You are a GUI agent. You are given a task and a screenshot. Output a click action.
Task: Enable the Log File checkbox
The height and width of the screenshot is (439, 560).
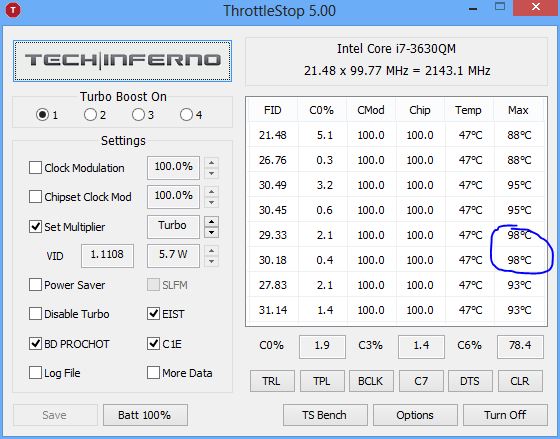coord(35,373)
